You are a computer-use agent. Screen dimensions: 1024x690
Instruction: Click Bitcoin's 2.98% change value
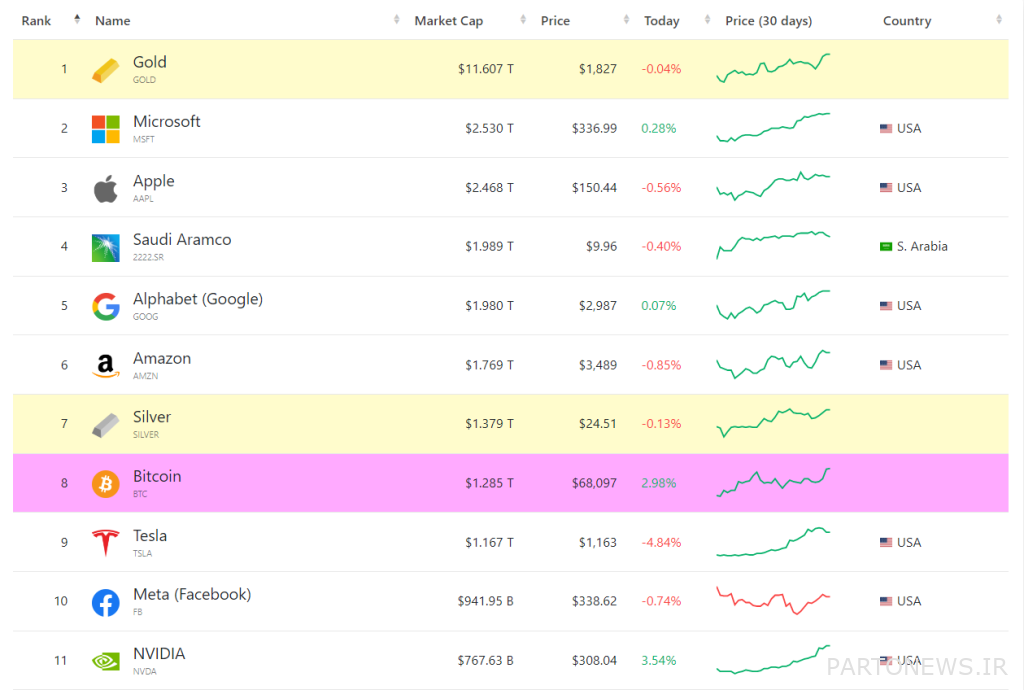tap(658, 483)
